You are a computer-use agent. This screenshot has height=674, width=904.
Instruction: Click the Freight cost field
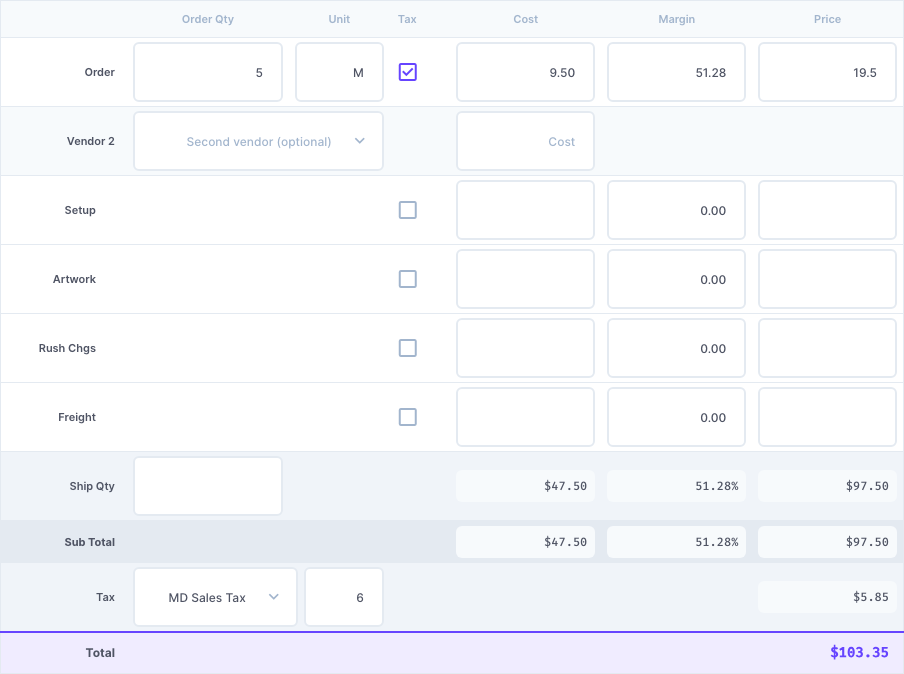(x=525, y=417)
